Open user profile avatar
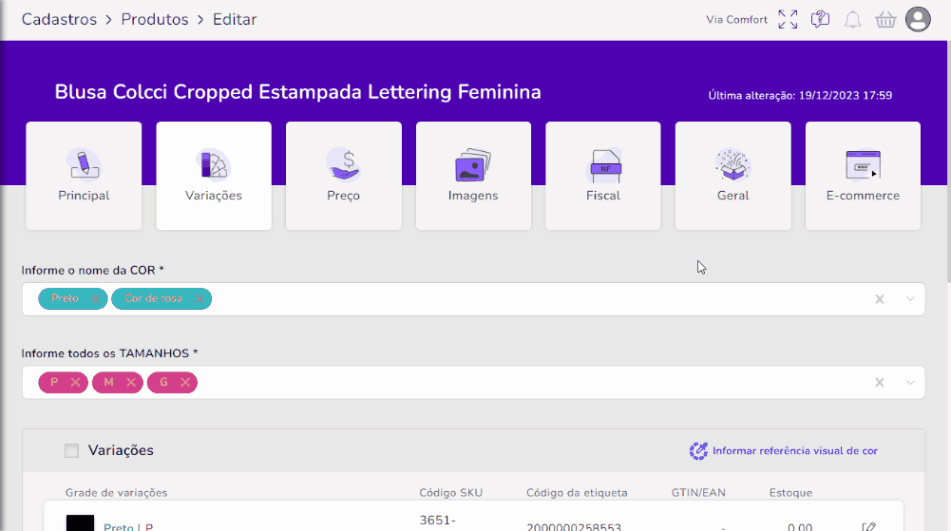The image size is (951, 531). (x=918, y=19)
